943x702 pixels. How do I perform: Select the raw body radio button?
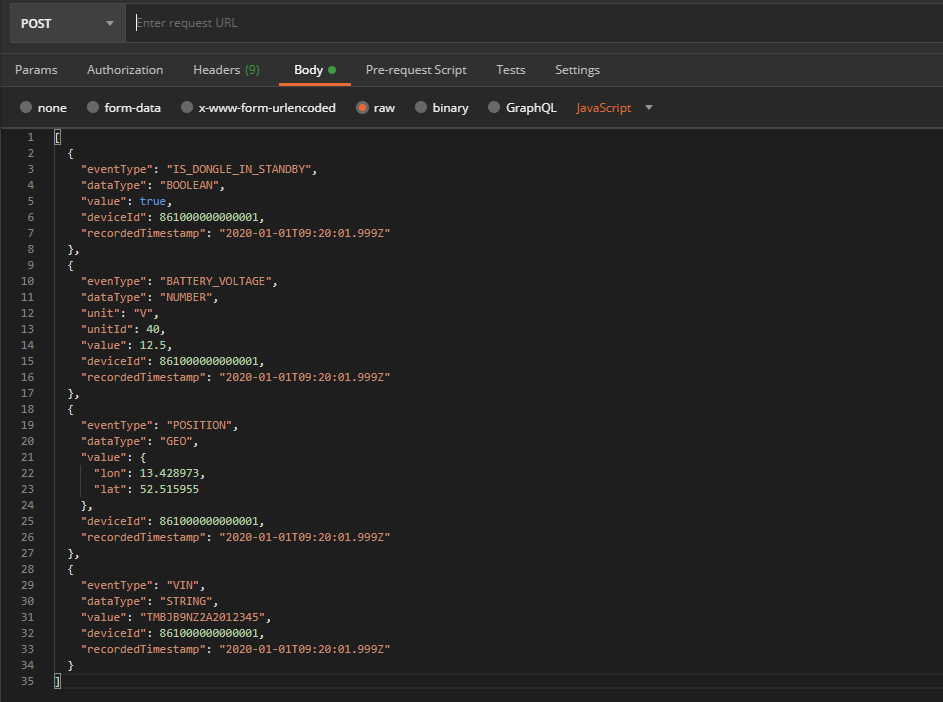(x=363, y=108)
